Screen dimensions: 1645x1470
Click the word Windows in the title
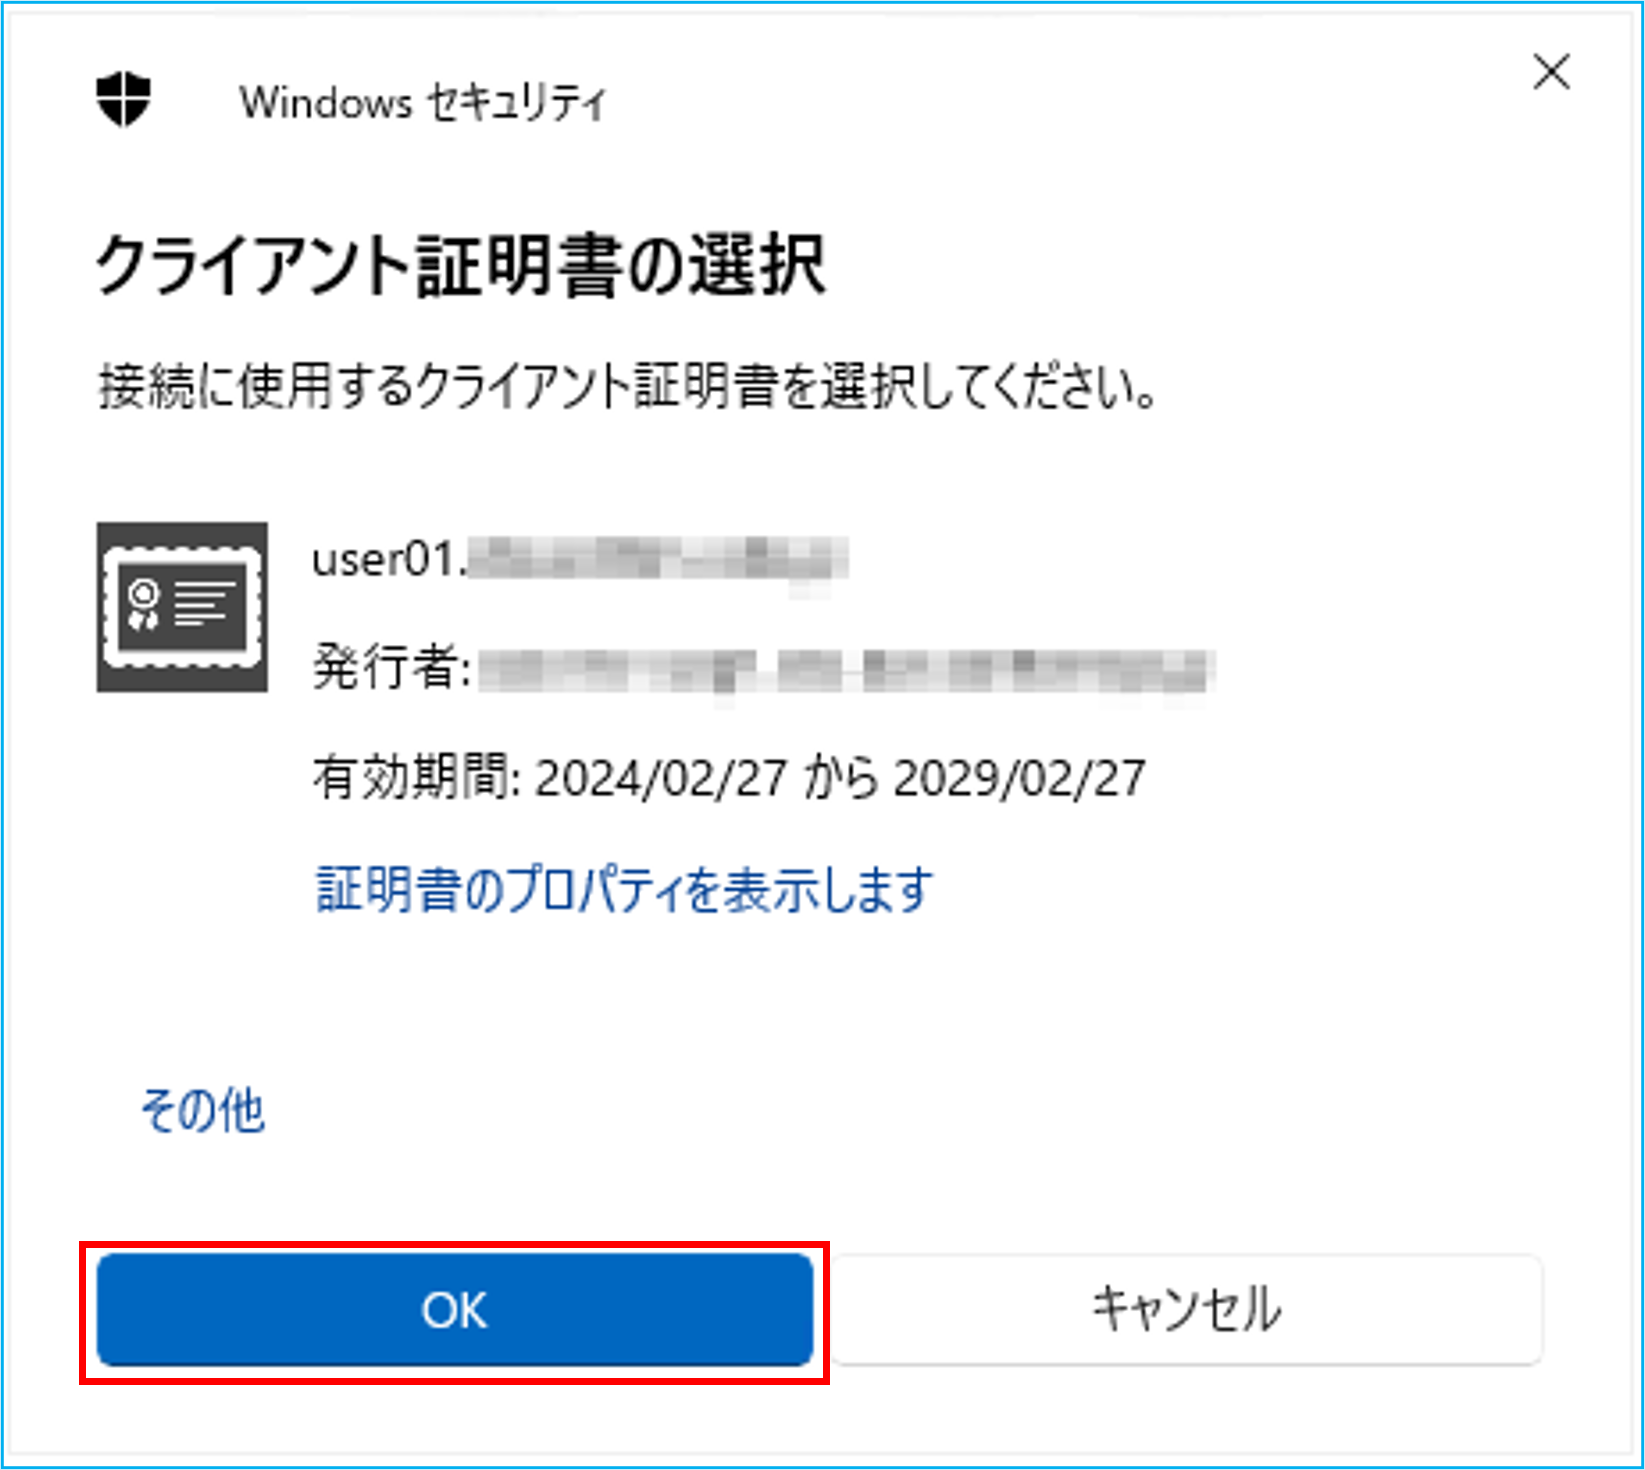[x=326, y=102]
